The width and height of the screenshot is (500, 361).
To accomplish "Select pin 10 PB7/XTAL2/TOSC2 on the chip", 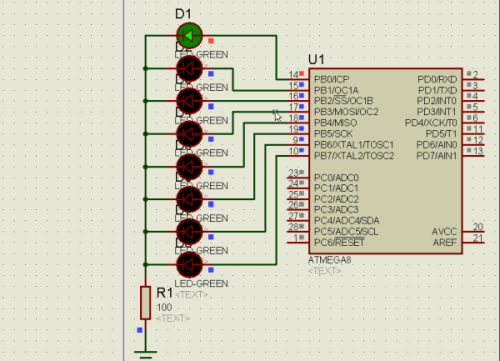I will 298,156.
